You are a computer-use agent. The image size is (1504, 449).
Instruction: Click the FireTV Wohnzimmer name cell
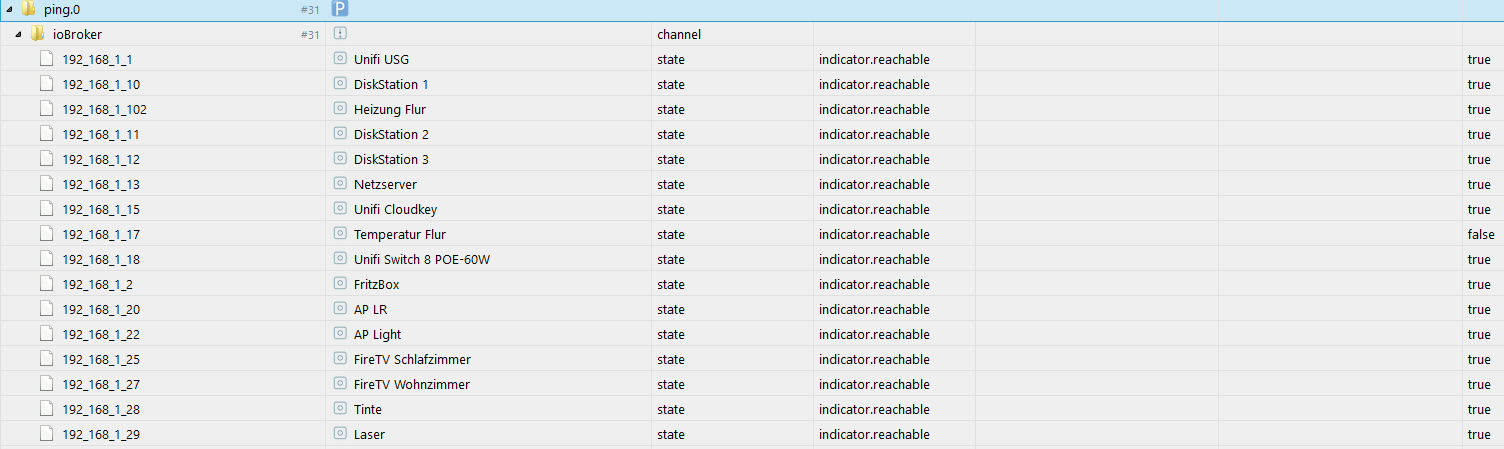(411, 384)
